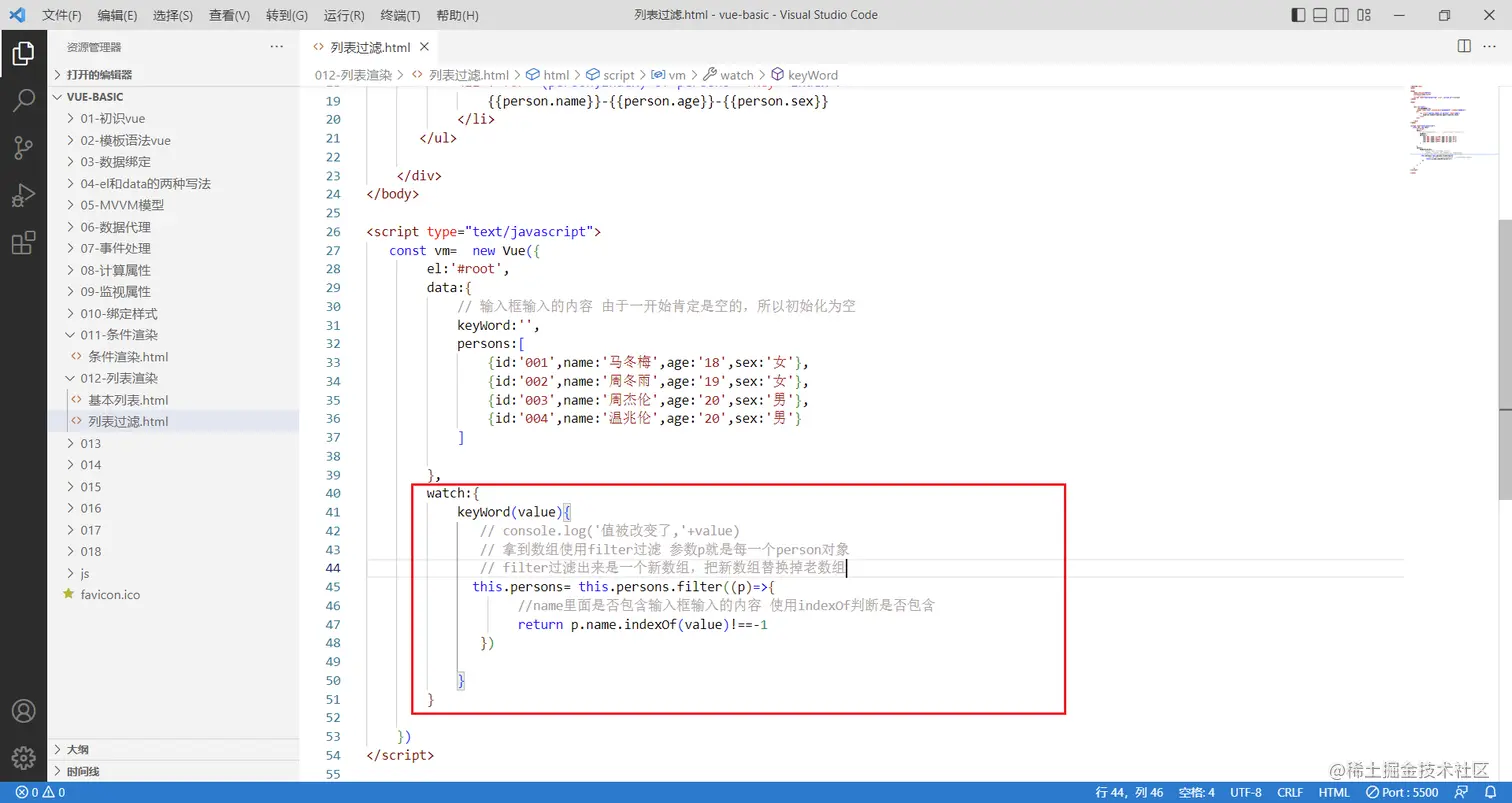Open Source Control view in activity bar
Screen dimensions: 1512x803
23,148
